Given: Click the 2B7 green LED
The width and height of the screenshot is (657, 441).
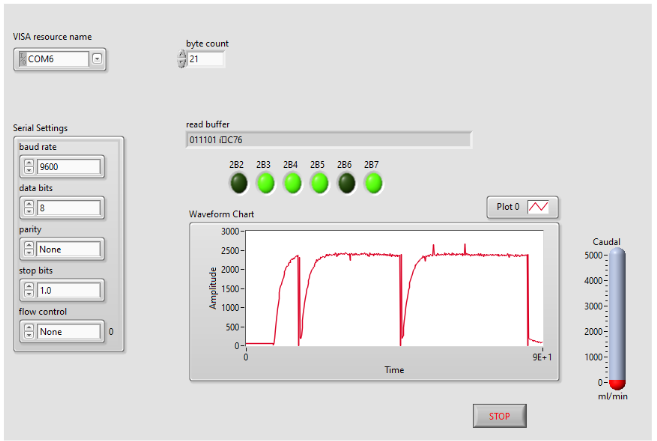Looking at the screenshot, I should [x=372, y=183].
